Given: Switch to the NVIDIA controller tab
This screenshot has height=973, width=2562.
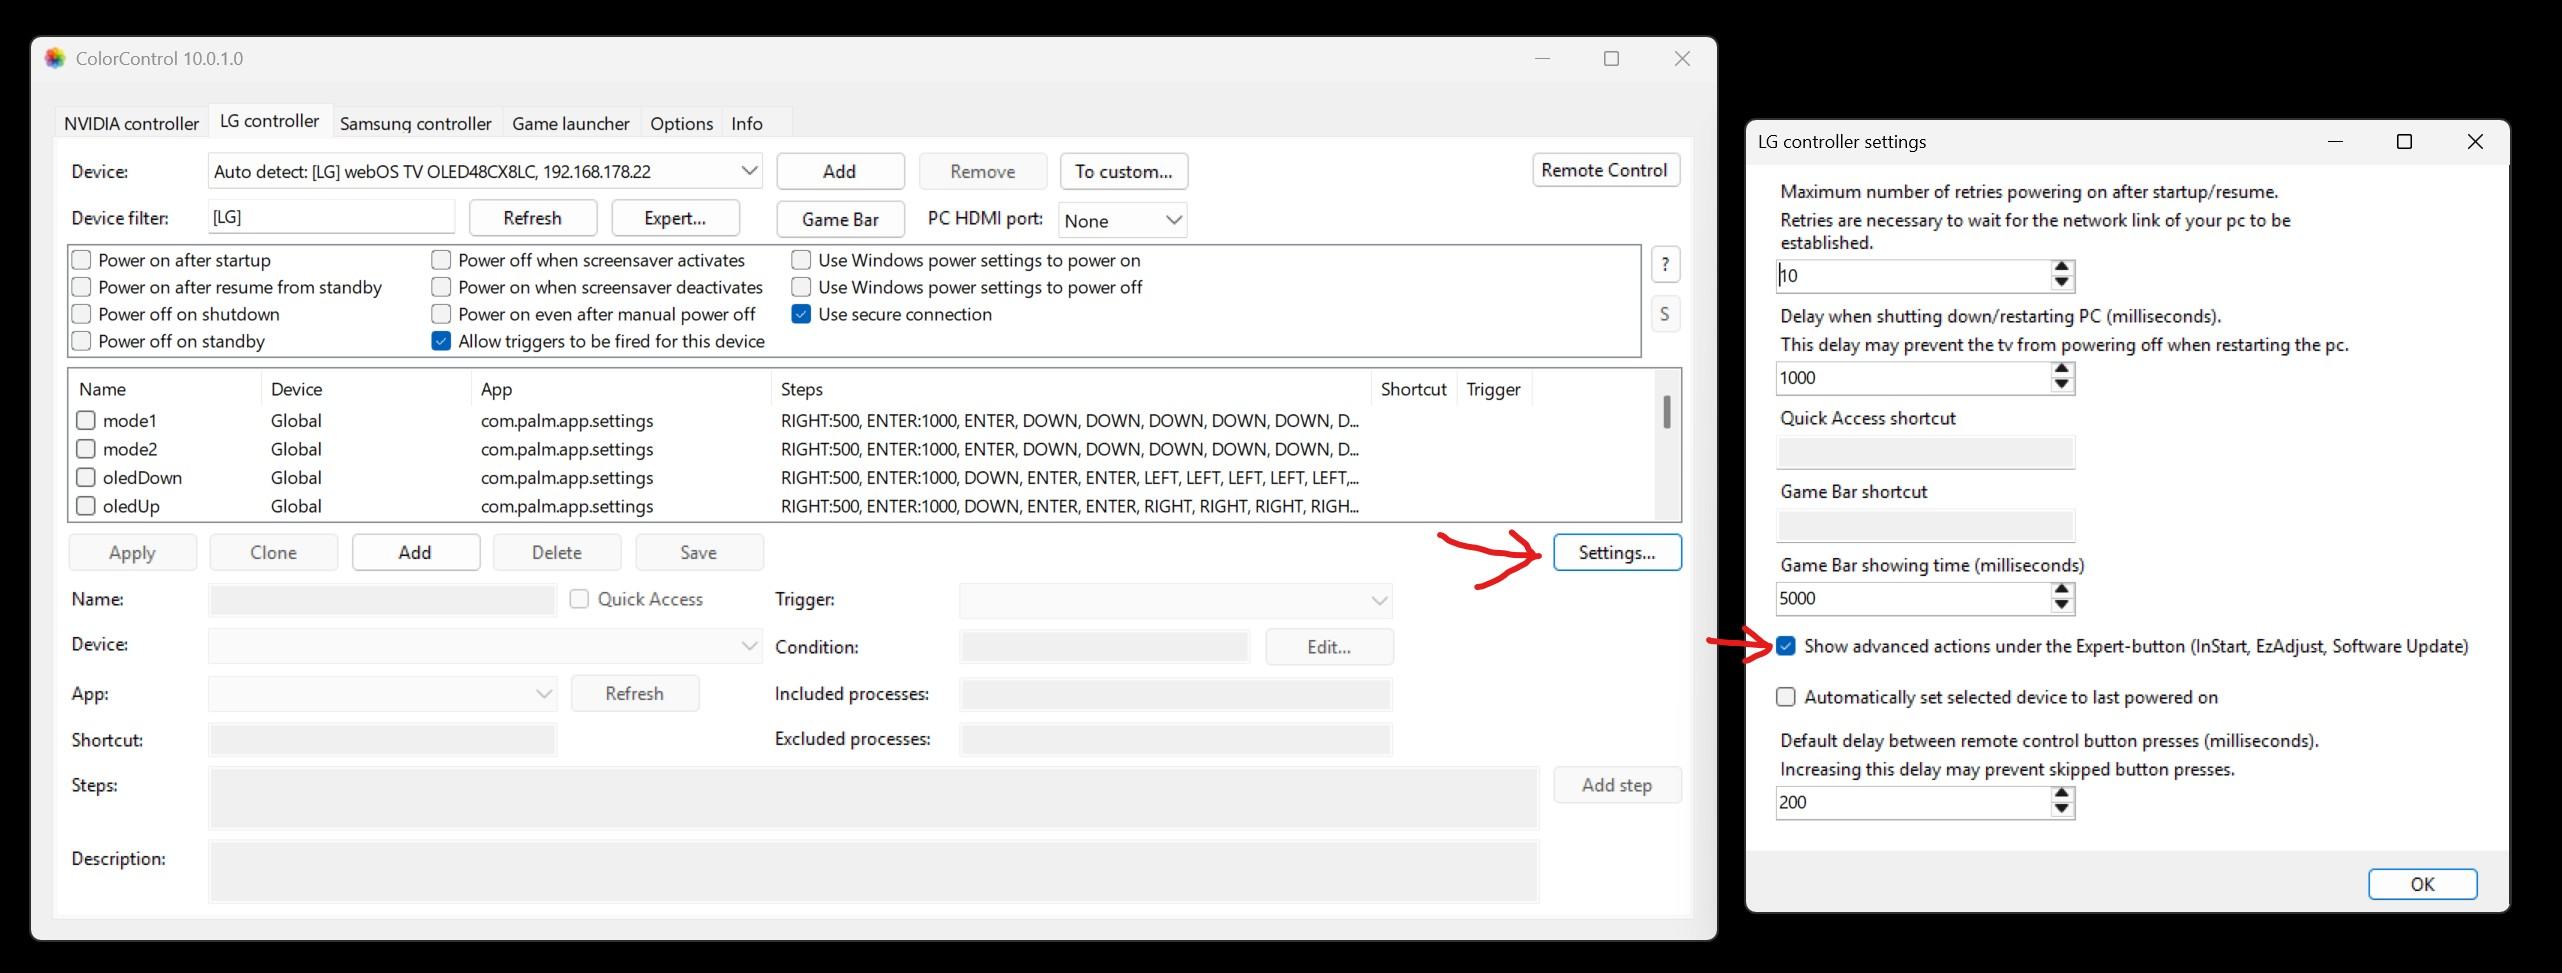Looking at the screenshot, I should (x=132, y=124).
